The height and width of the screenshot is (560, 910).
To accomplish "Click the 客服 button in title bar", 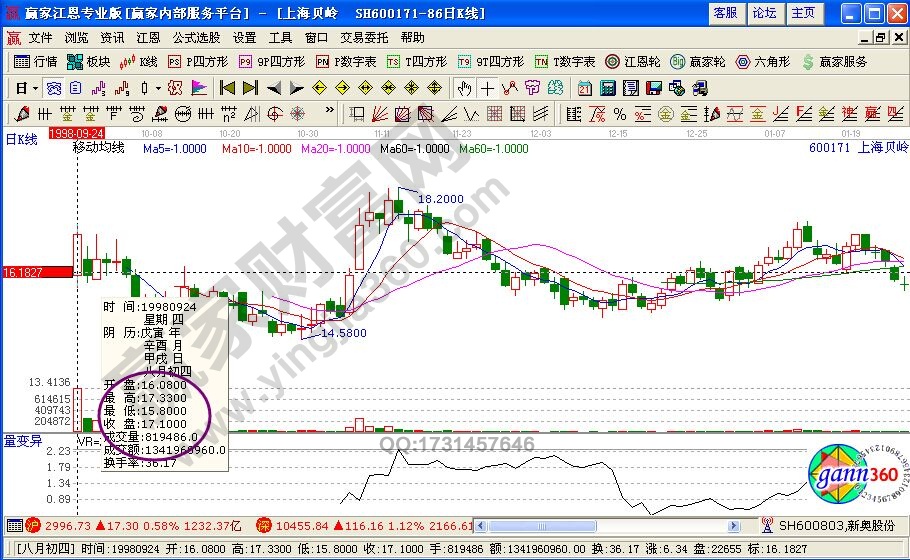I will click(726, 13).
